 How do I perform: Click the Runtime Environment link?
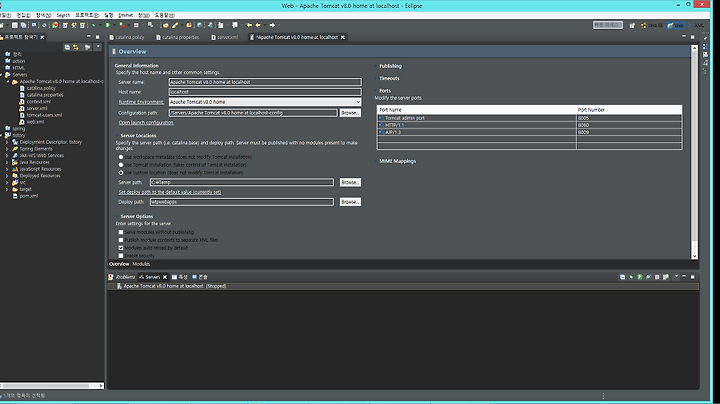pos(141,102)
